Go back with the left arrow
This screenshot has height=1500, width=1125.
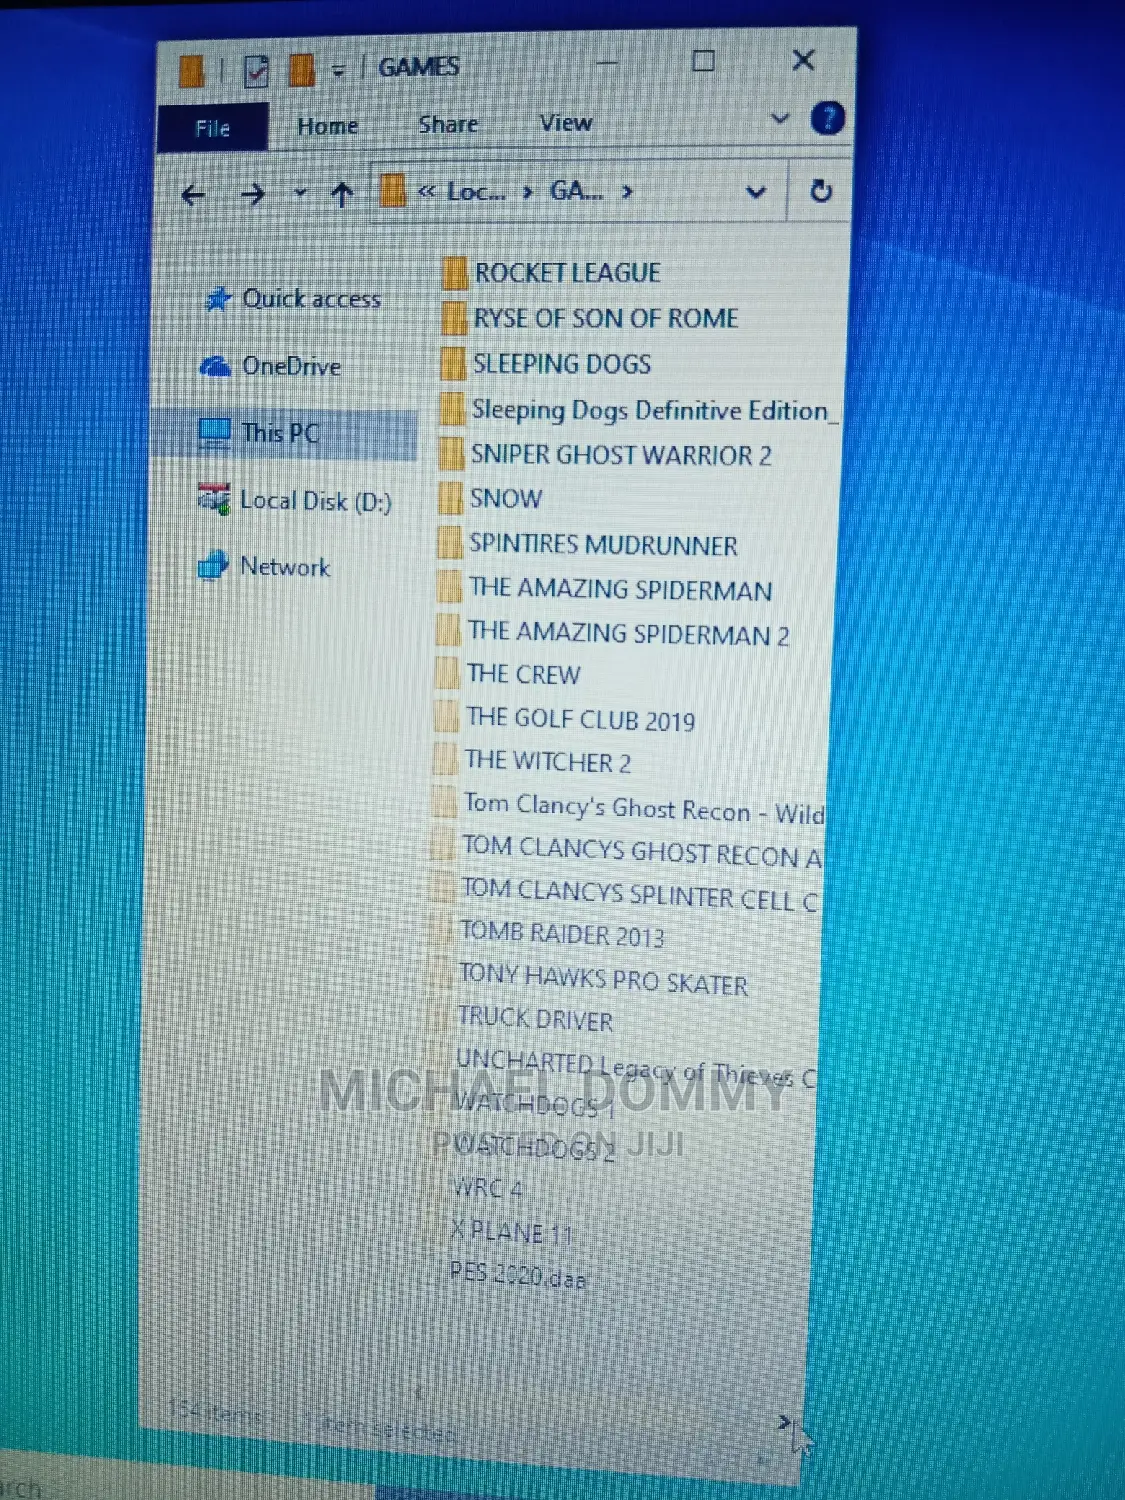coord(194,195)
